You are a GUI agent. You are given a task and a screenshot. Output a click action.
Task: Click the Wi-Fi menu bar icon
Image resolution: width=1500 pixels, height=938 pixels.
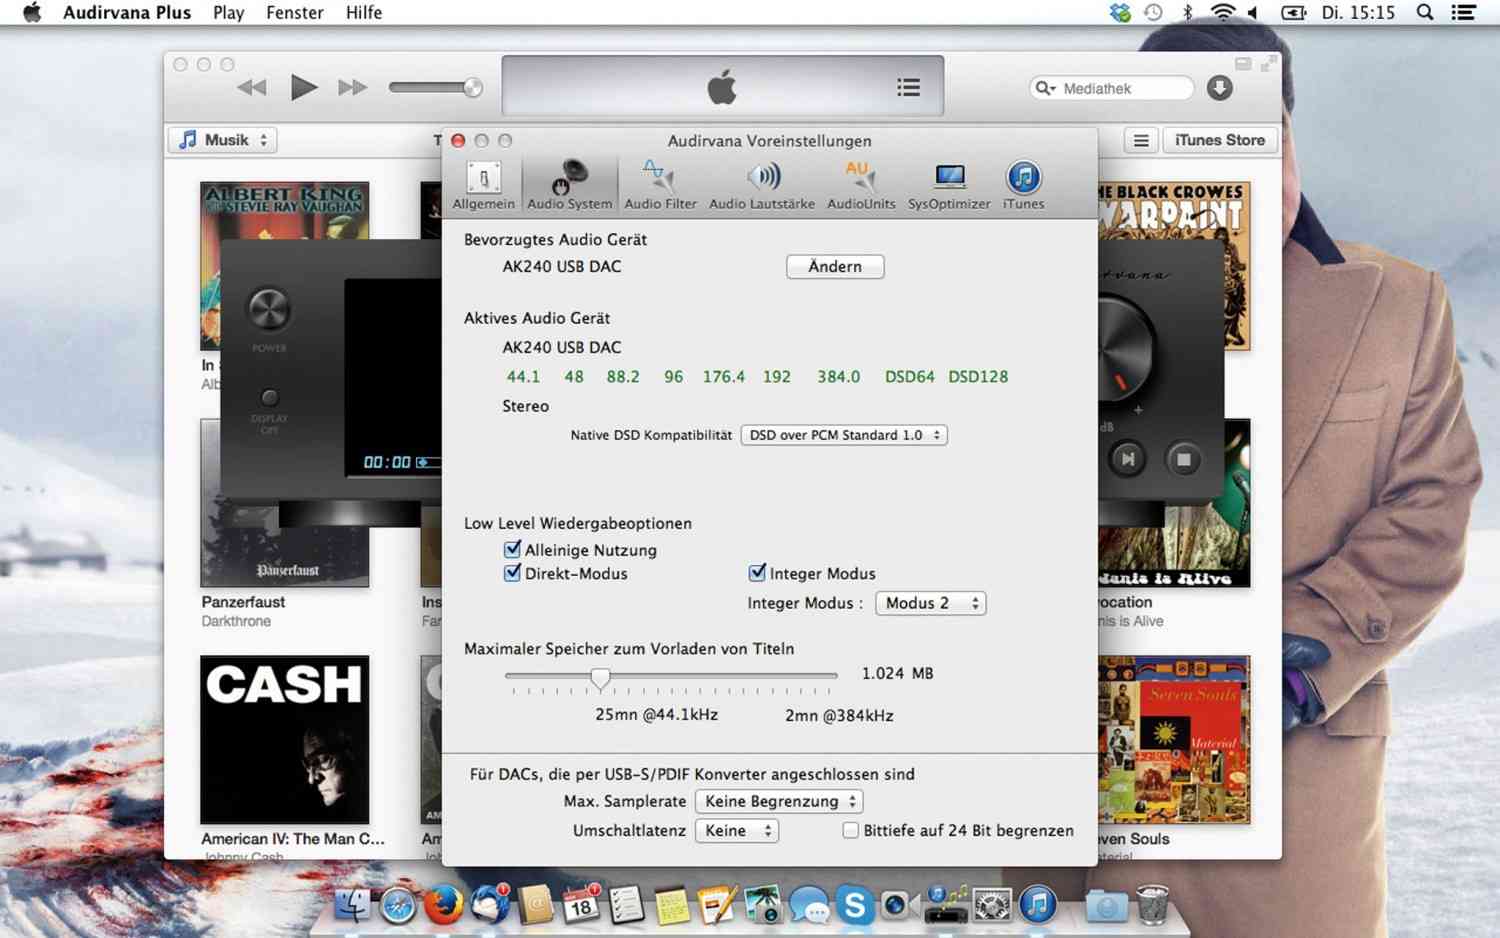click(x=1222, y=13)
